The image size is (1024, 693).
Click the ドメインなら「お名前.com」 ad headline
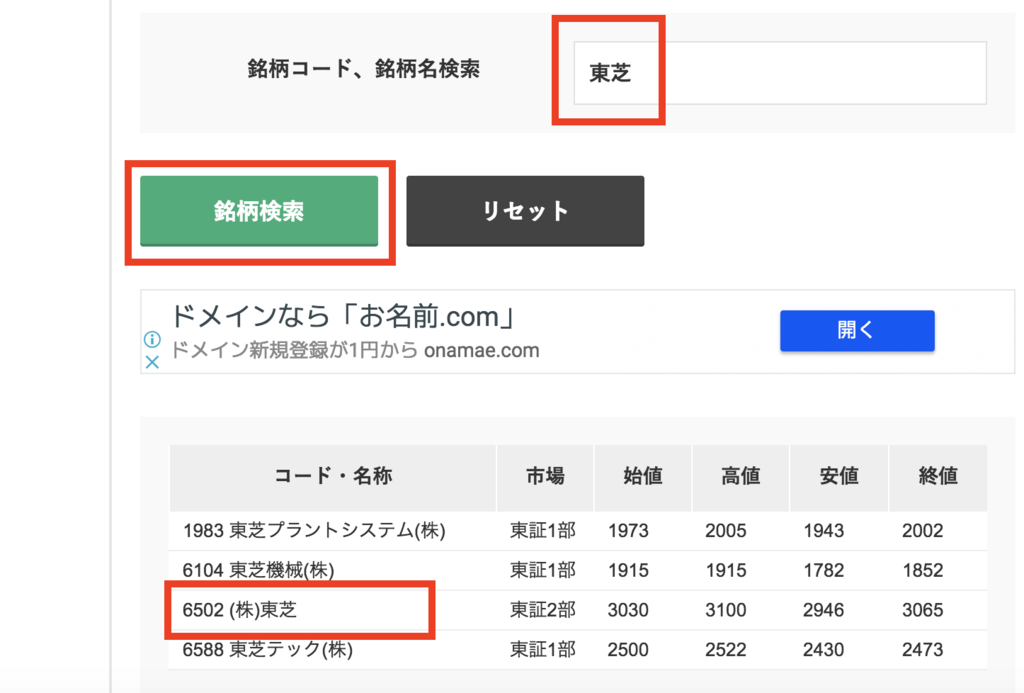344,317
